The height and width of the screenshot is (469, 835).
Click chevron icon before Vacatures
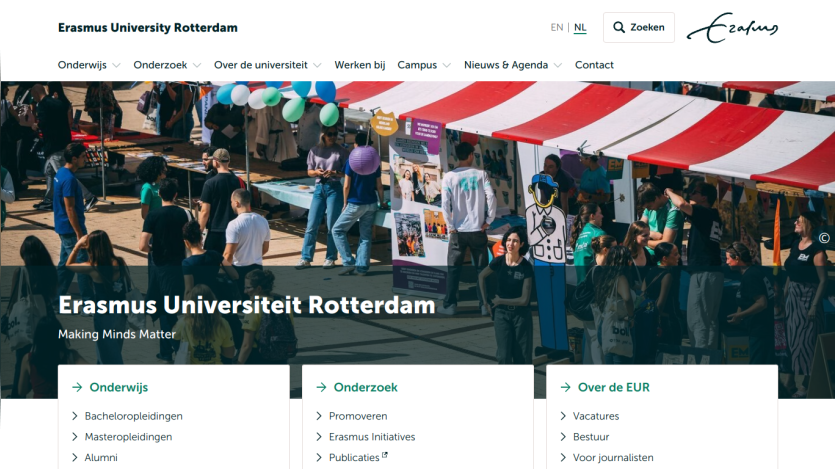563,416
